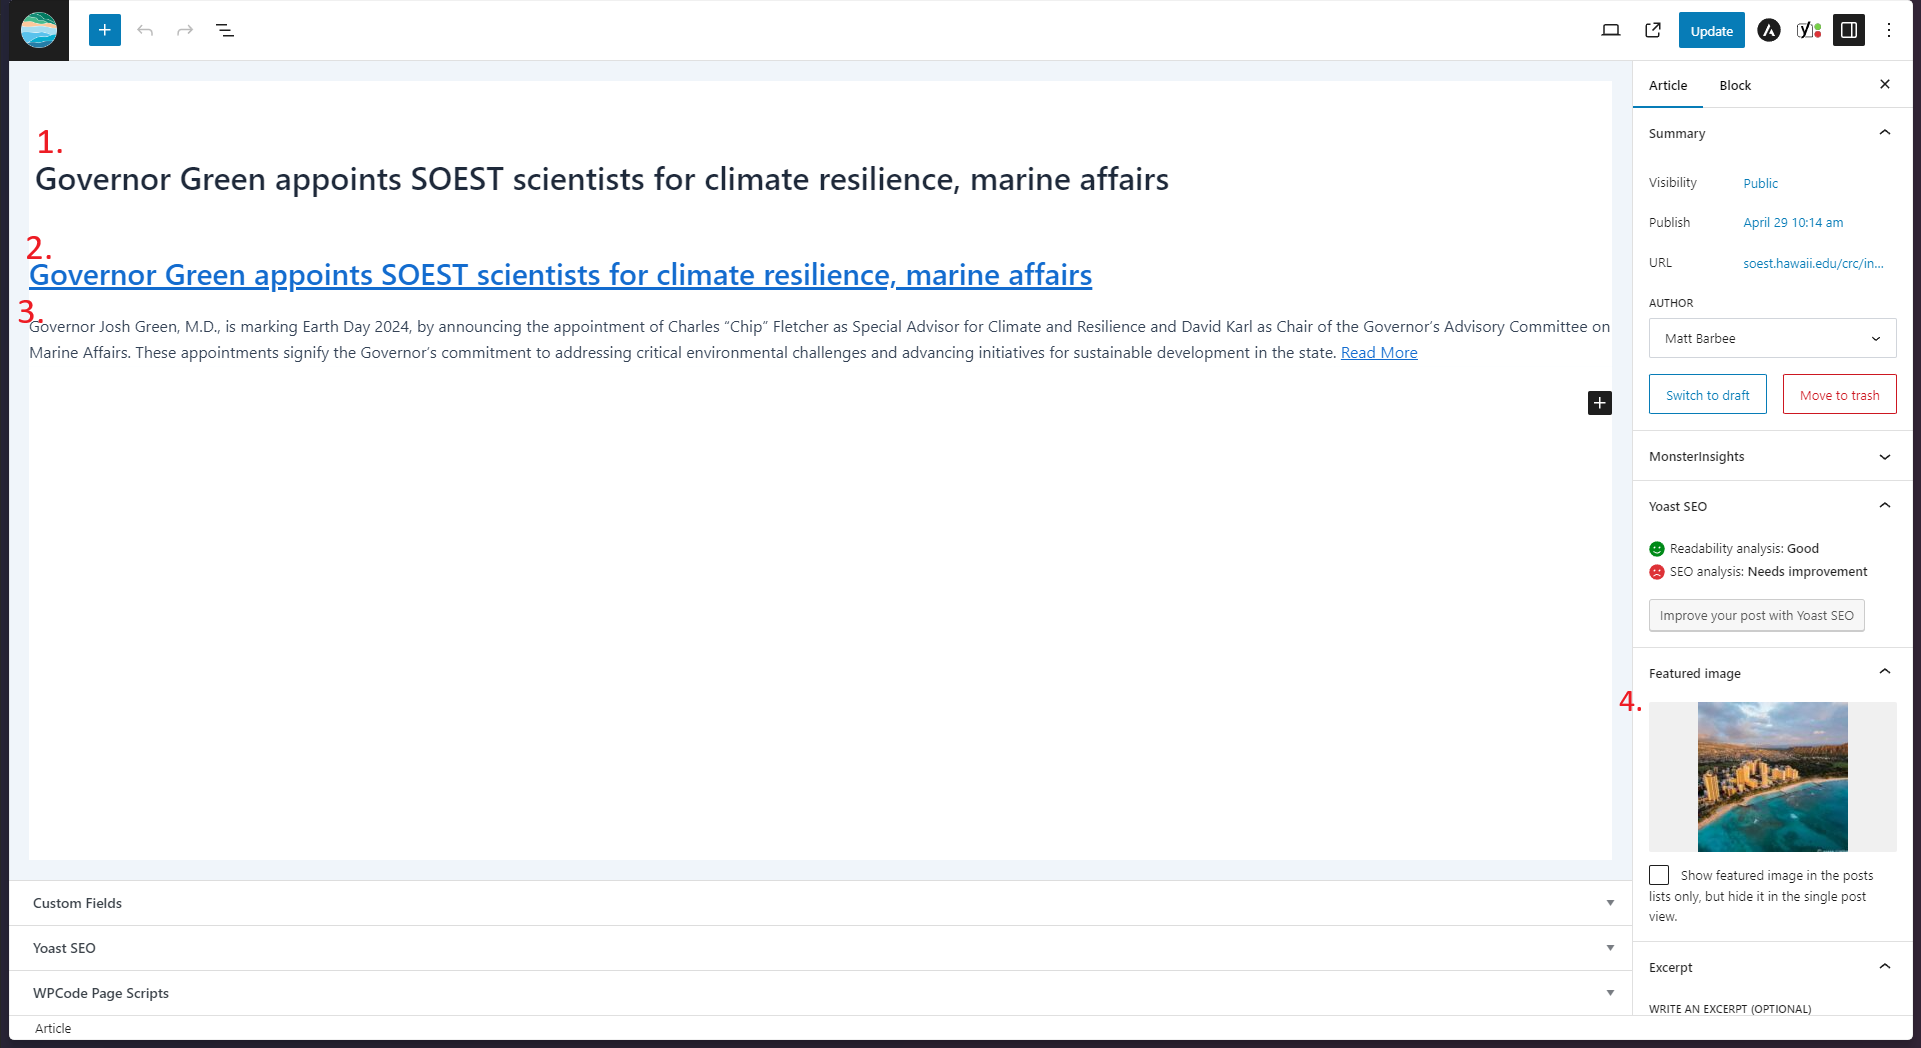Screen dimensions: 1921x1048
Task: Open the document overview list
Action: click(x=225, y=30)
